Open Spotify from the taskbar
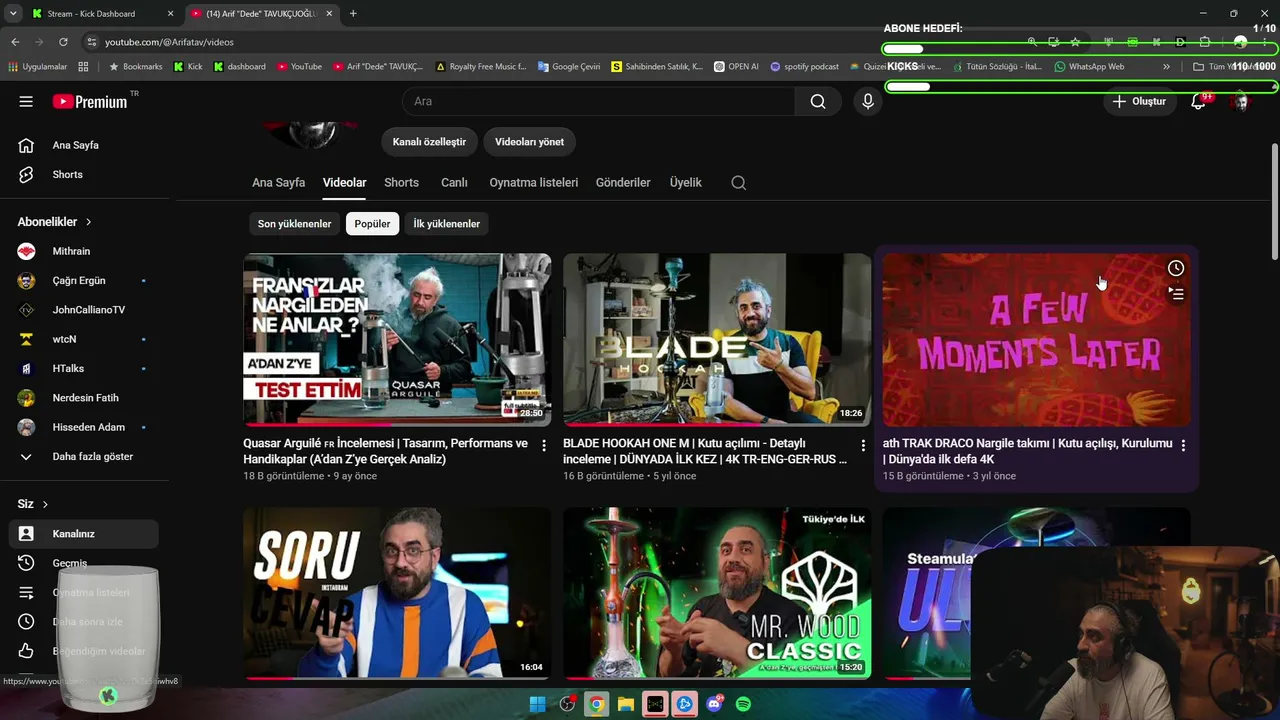Screen dimensions: 1280x720 pyautogui.click(x=743, y=704)
